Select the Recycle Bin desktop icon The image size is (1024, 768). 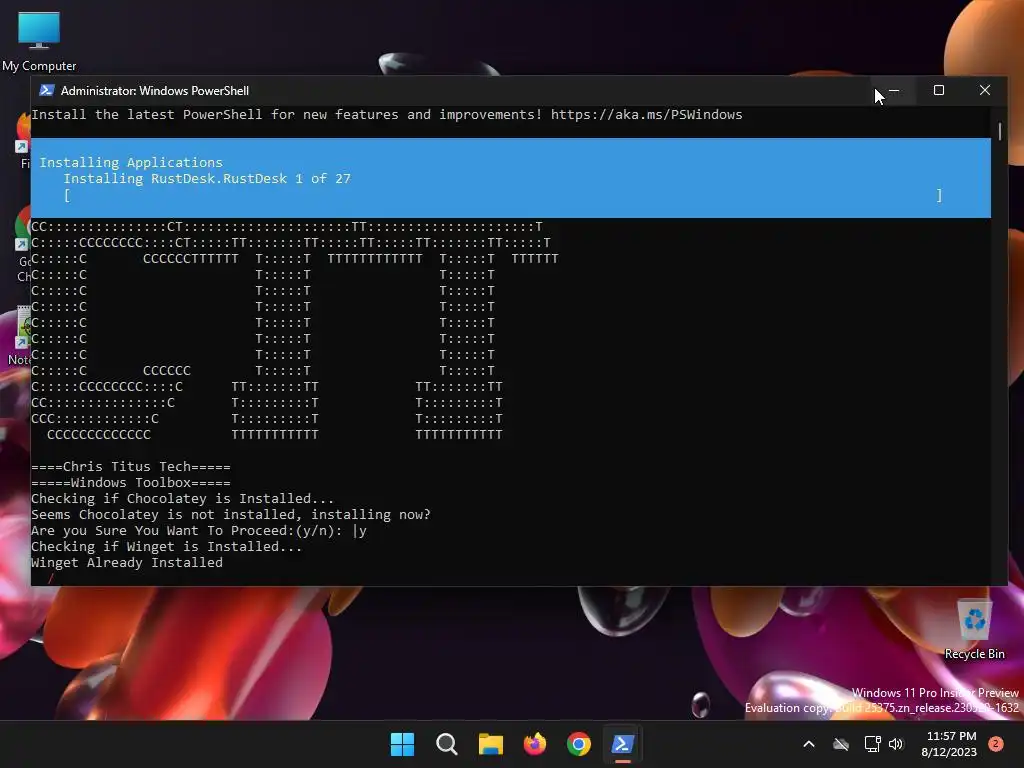[x=974, y=630]
